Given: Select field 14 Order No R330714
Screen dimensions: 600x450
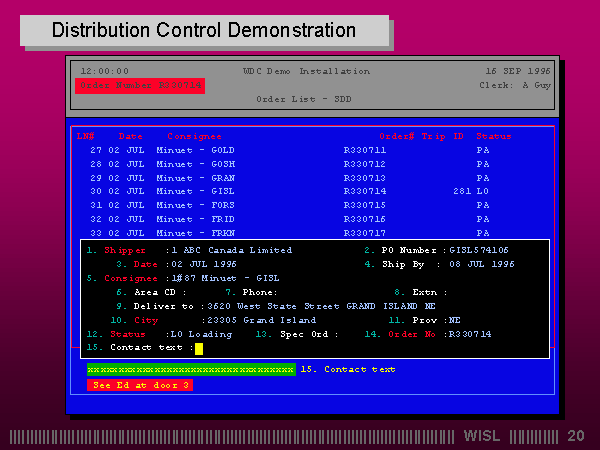Looking at the screenshot, I should [428, 334].
